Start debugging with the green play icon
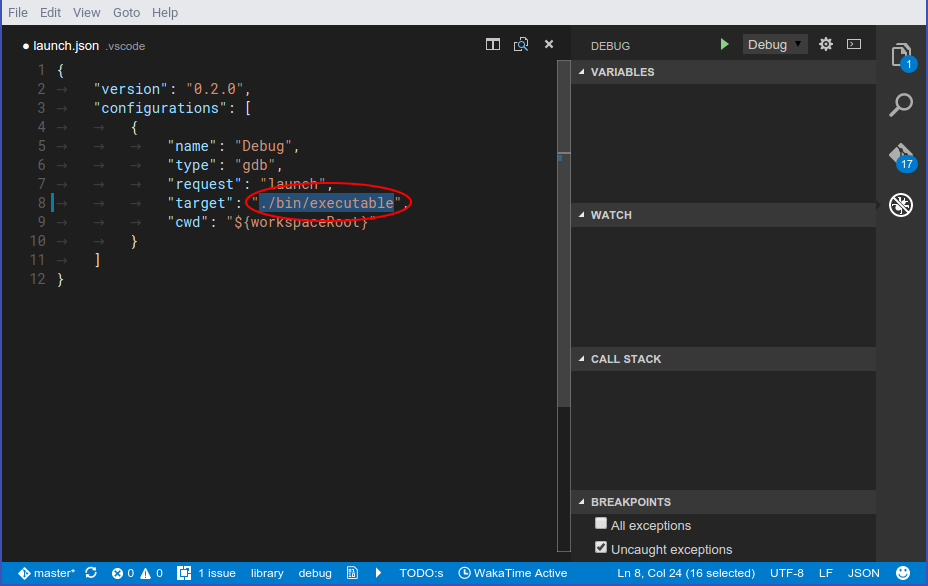This screenshot has height=586, width=928. [724, 44]
